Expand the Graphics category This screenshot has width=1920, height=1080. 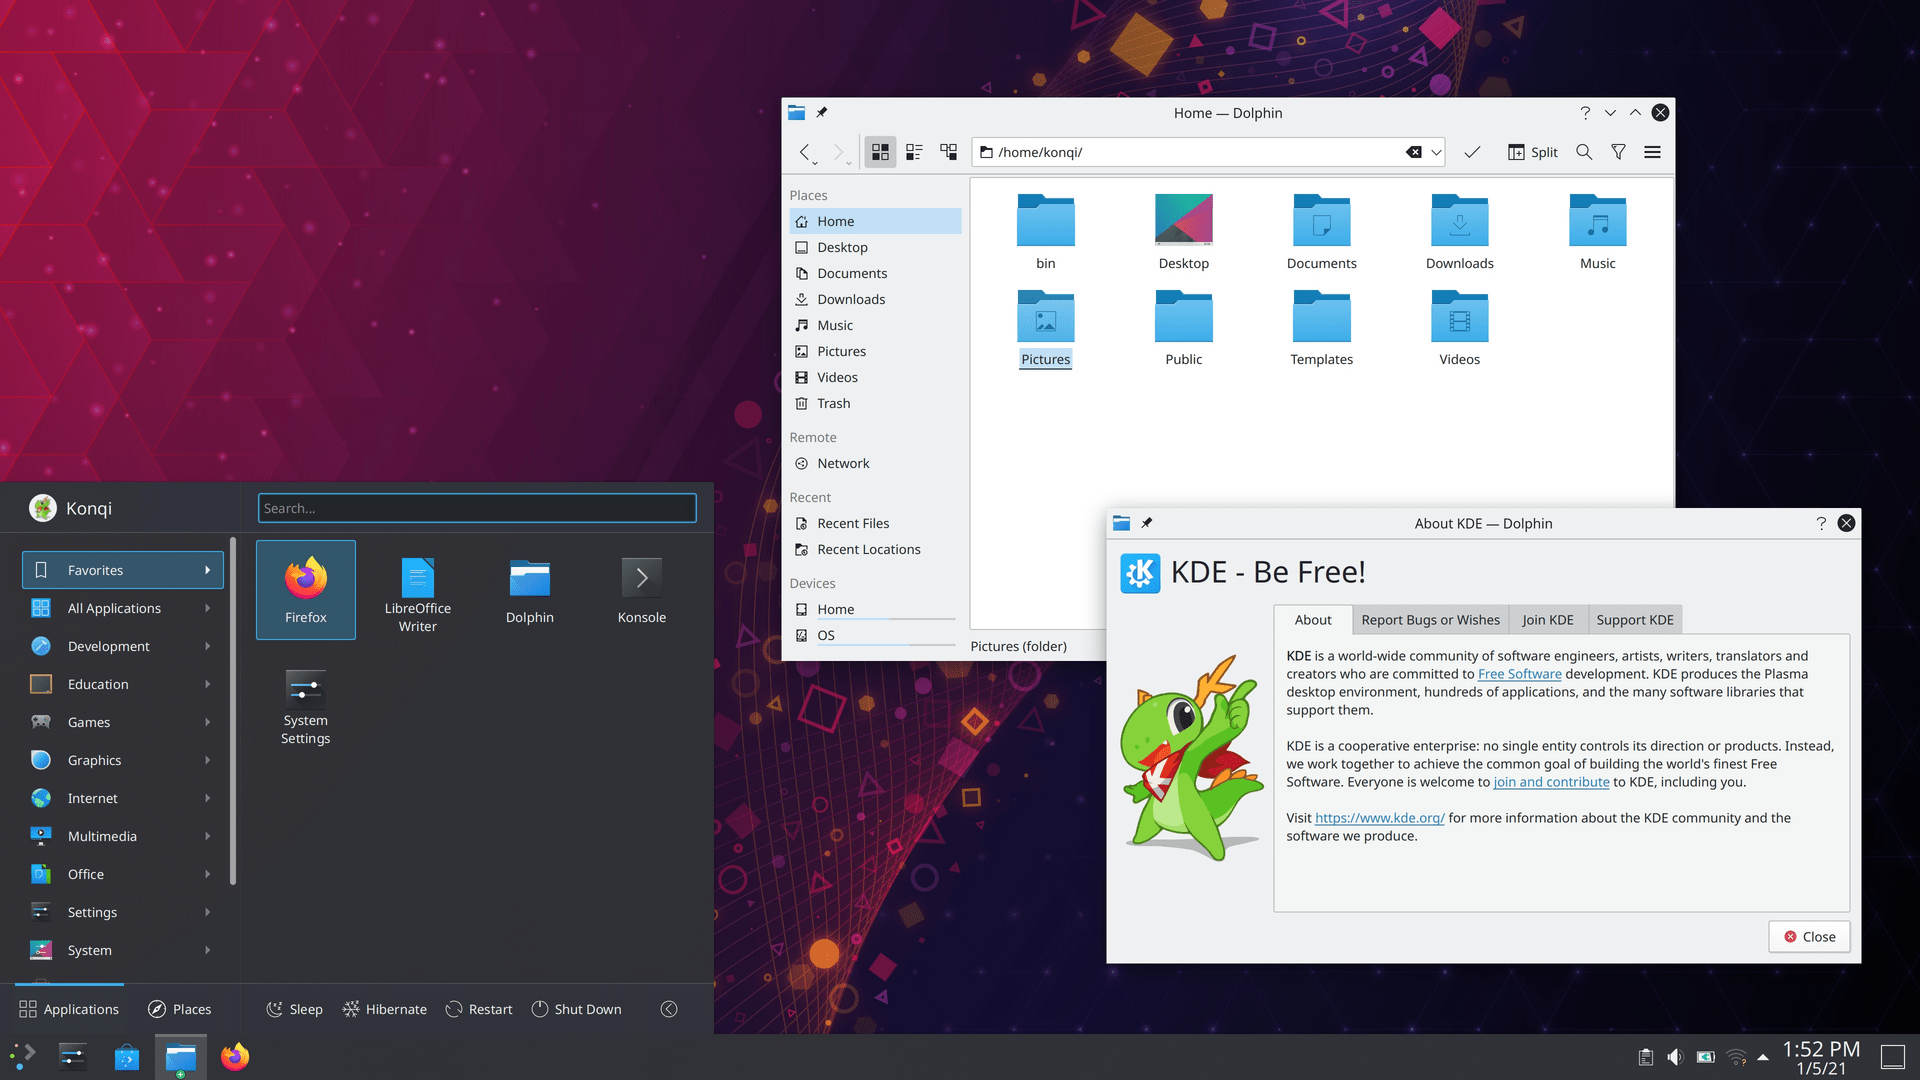point(122,760)
